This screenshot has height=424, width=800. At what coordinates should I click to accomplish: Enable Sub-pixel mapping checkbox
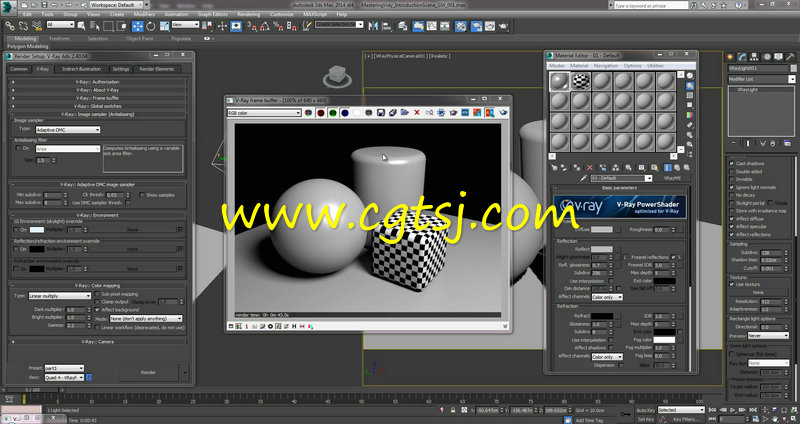tap(97, 294)
